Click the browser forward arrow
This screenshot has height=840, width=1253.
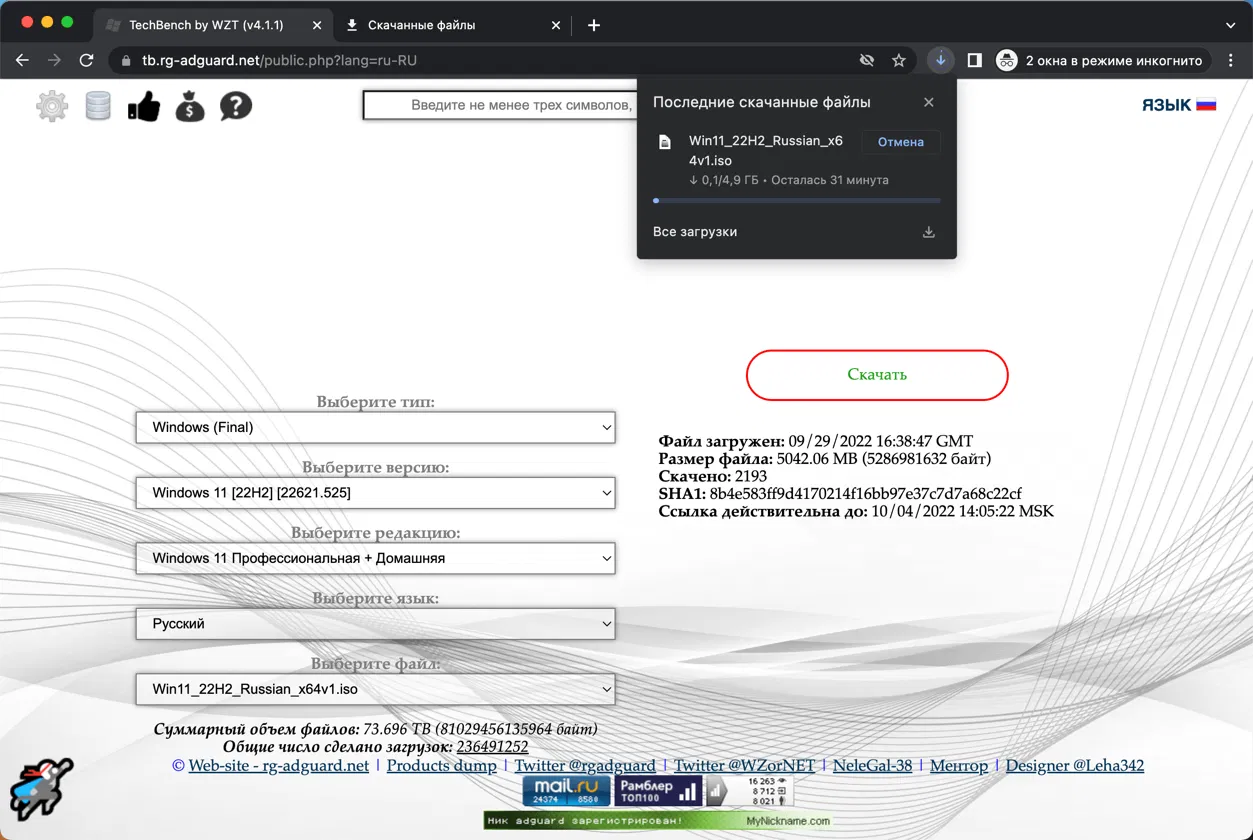(54, 60)
